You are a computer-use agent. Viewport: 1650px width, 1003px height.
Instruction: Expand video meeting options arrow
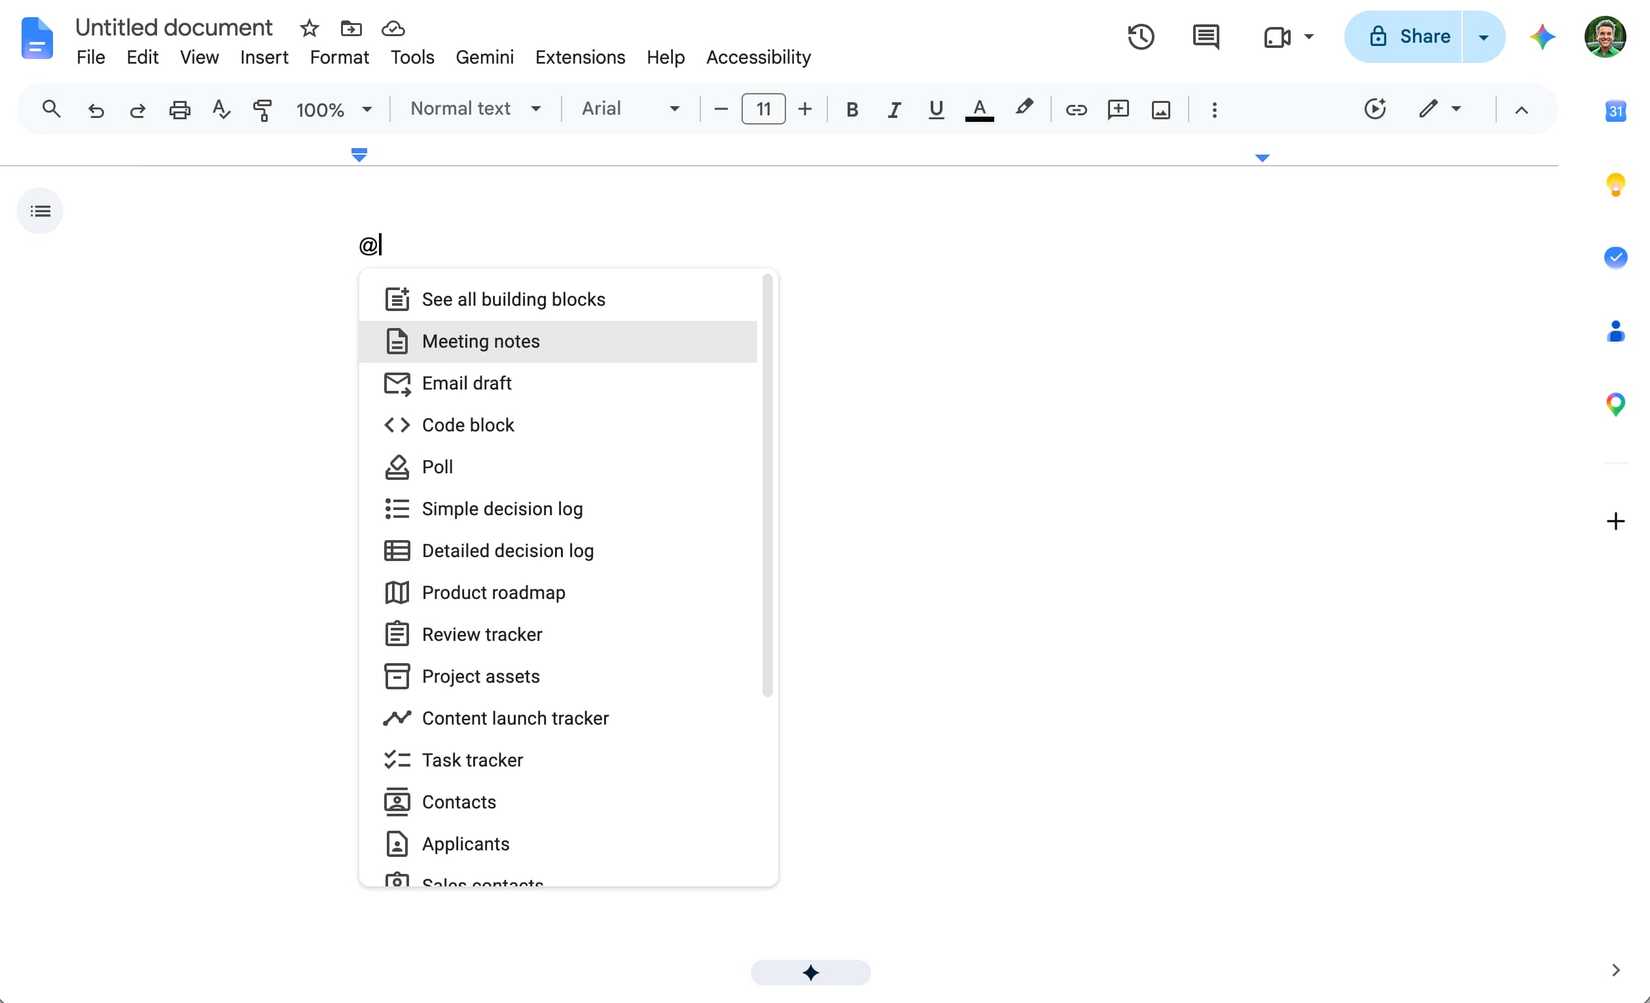click(1308, 37)
